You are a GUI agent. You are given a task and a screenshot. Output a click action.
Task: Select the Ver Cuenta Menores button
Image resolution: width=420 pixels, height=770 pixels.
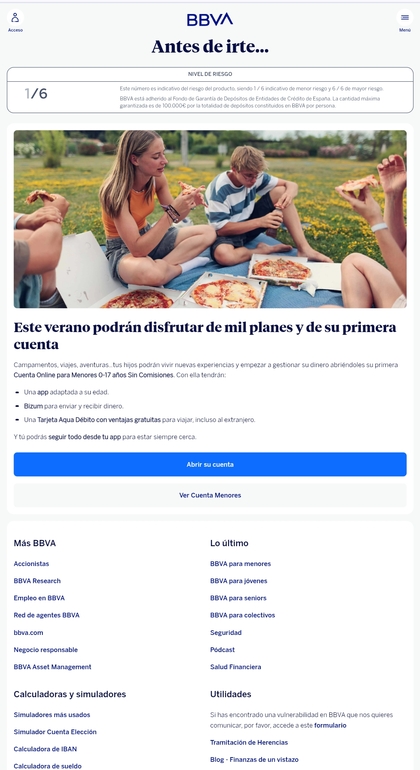[x=210, y=495]
